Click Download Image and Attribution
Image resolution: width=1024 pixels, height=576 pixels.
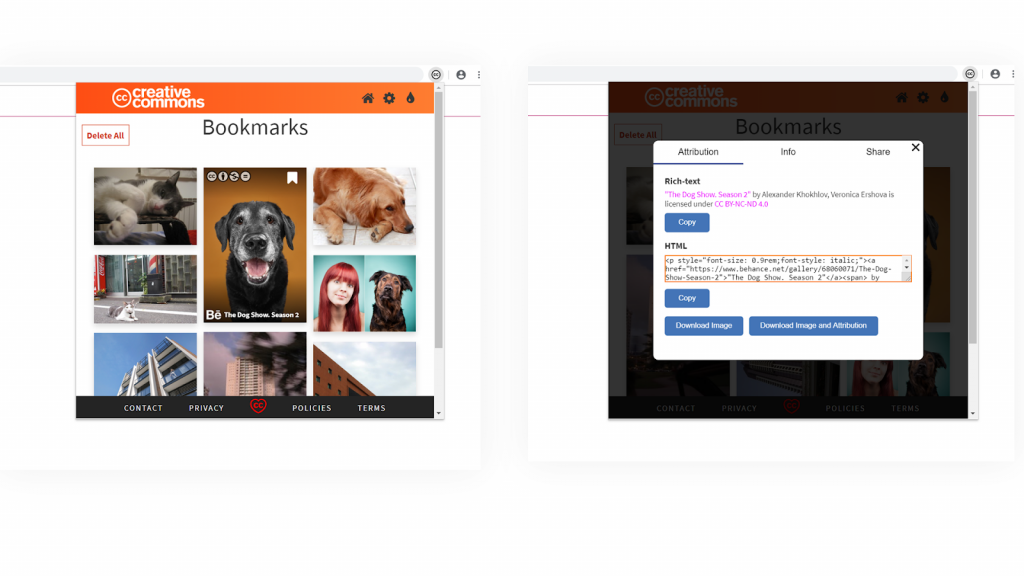pos(812,325)
